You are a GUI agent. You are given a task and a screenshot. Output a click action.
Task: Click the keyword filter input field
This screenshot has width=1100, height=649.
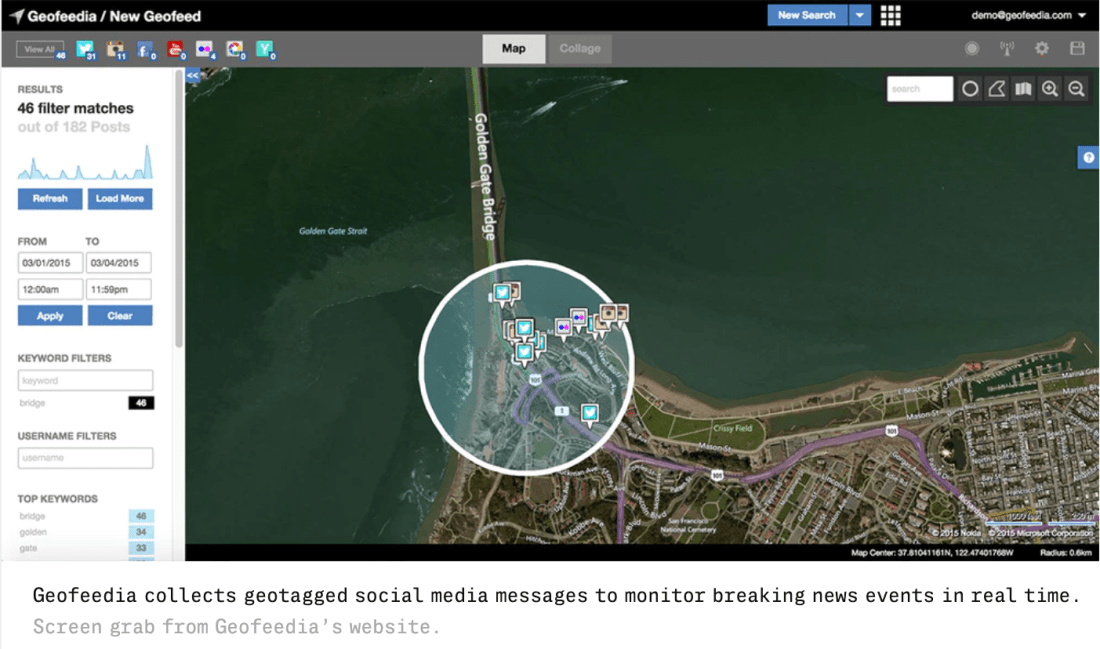(85, 380)
